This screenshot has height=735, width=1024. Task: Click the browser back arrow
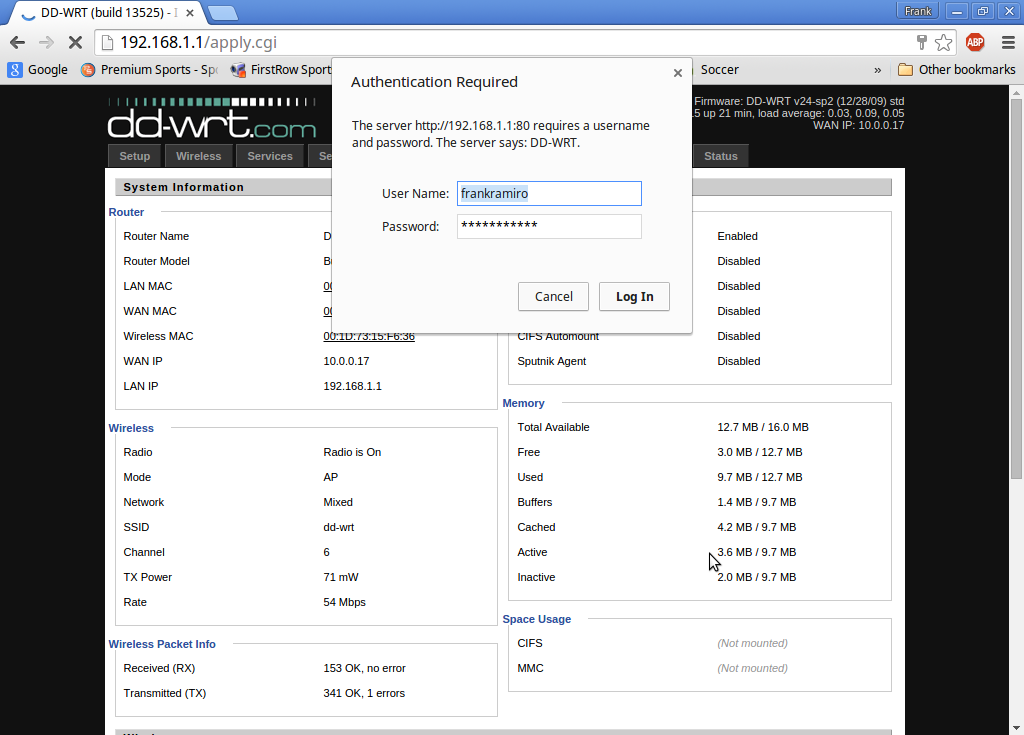(x=18, y=42)
